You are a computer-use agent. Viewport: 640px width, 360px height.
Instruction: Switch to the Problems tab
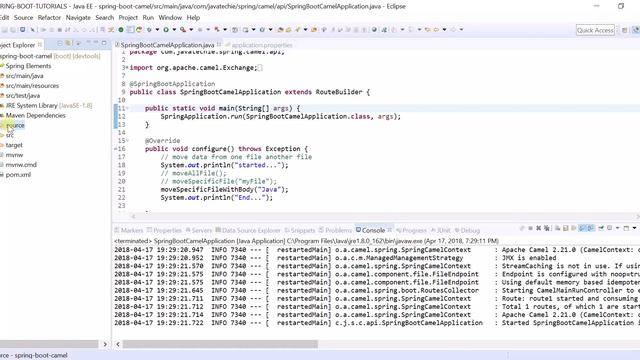point(335,230)
